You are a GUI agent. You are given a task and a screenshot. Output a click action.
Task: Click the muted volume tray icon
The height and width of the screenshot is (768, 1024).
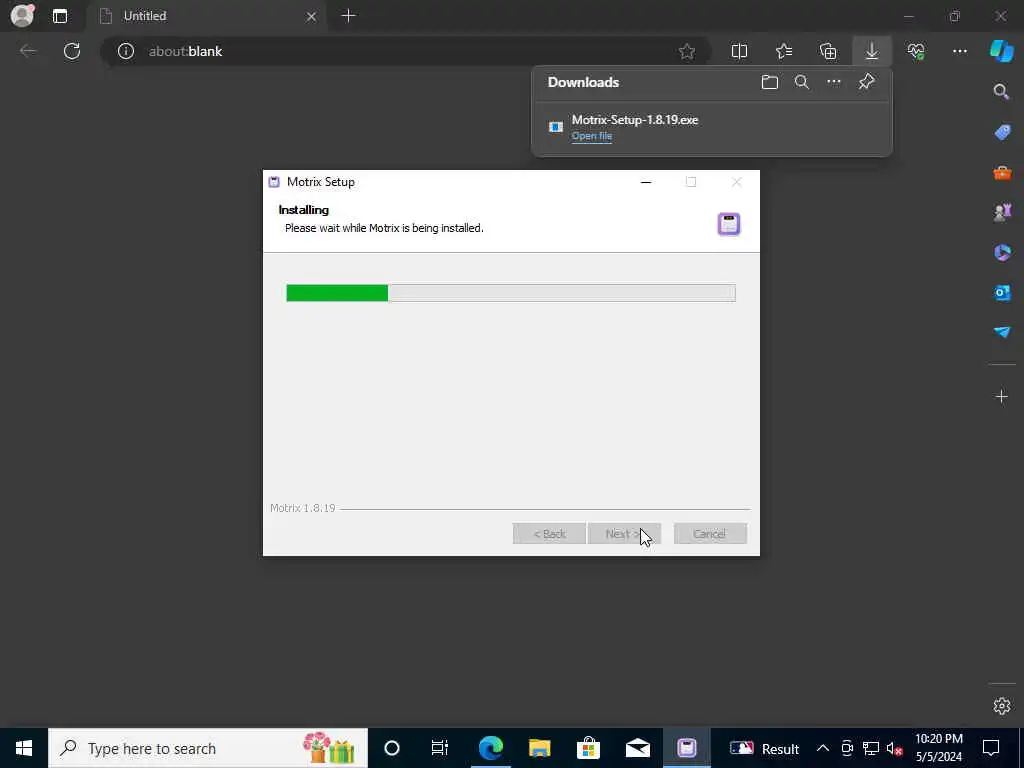pos(894,748)
